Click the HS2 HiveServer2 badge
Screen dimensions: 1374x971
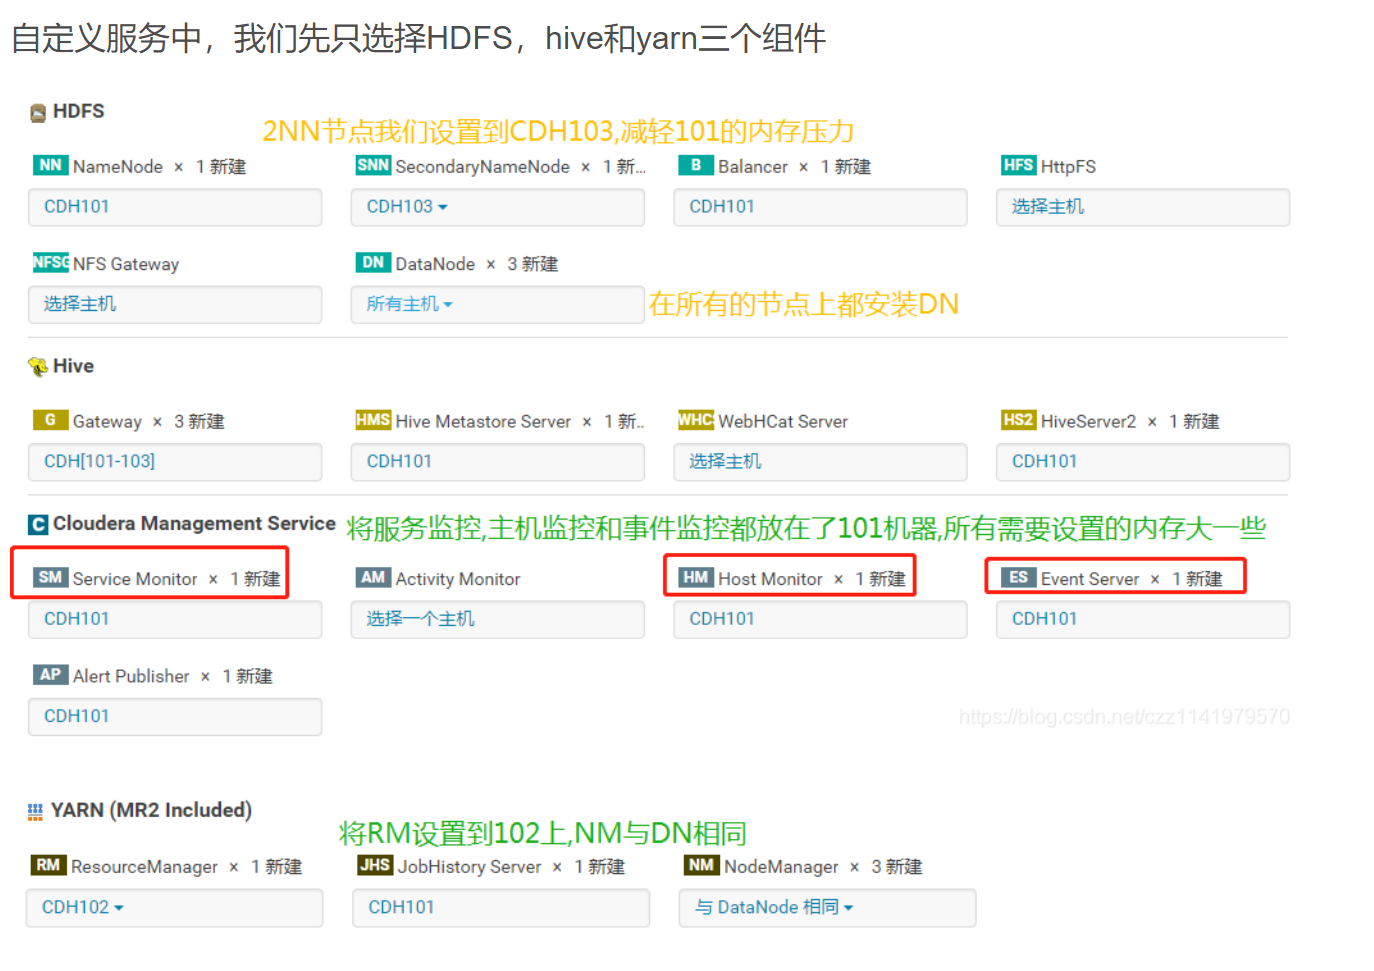click(x=1018, y=420)
